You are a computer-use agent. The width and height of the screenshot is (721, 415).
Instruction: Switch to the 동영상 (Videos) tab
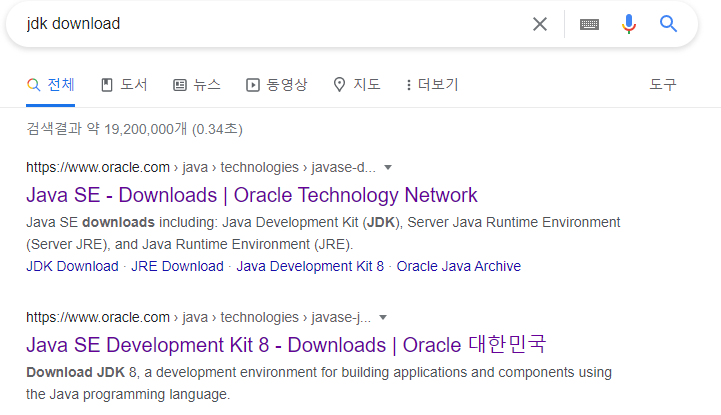(276, 85)
